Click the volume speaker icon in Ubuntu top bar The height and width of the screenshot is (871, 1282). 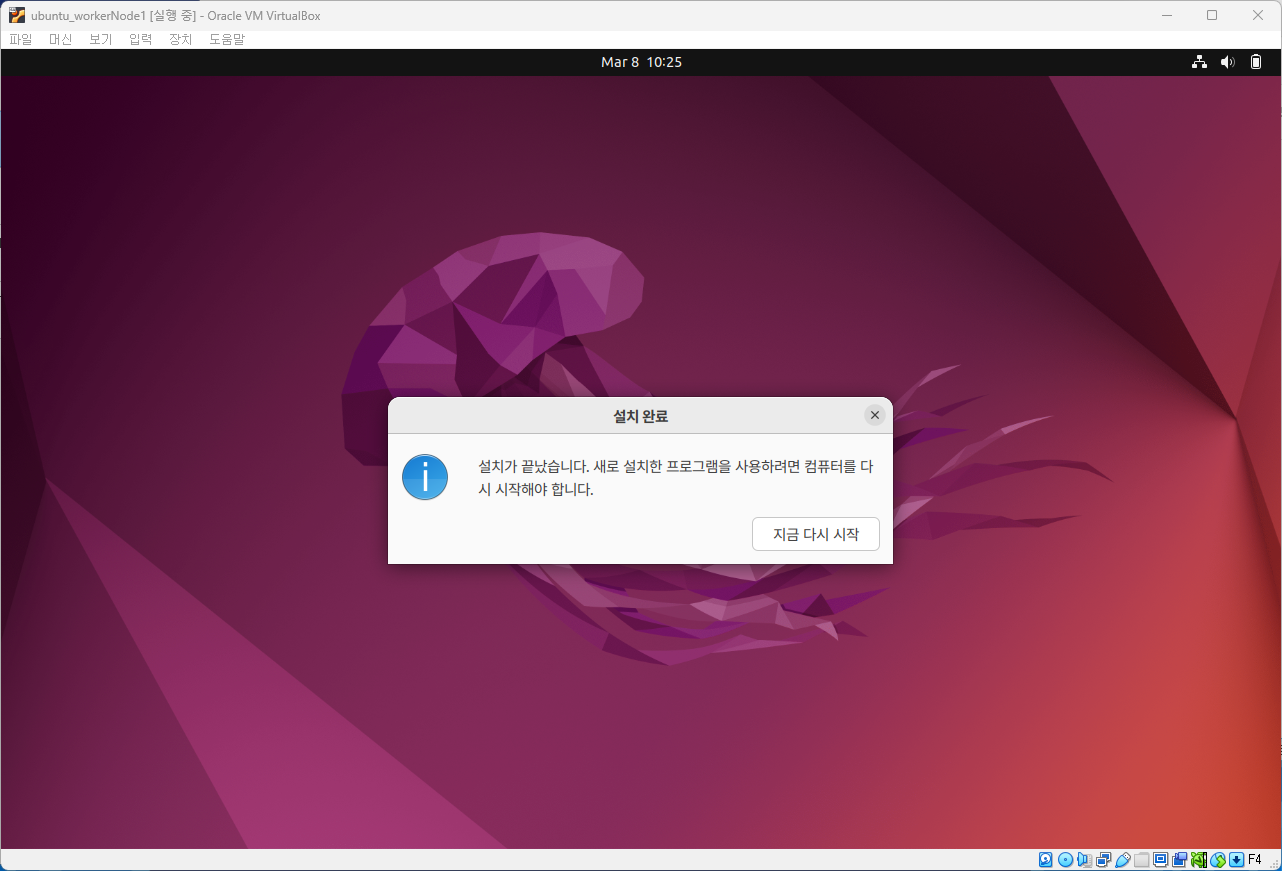[x=1227, y=62]
